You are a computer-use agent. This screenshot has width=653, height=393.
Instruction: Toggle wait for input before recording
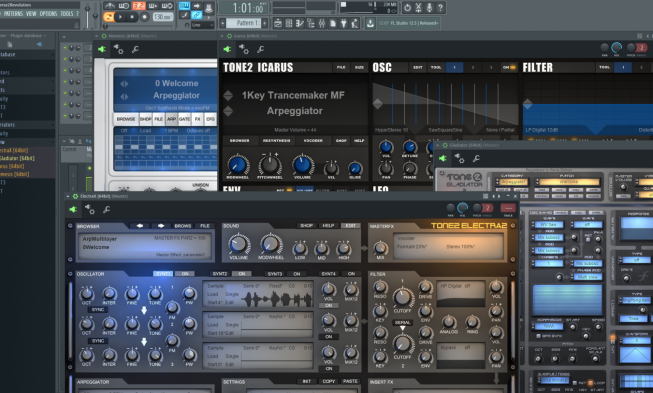point(124,6)
